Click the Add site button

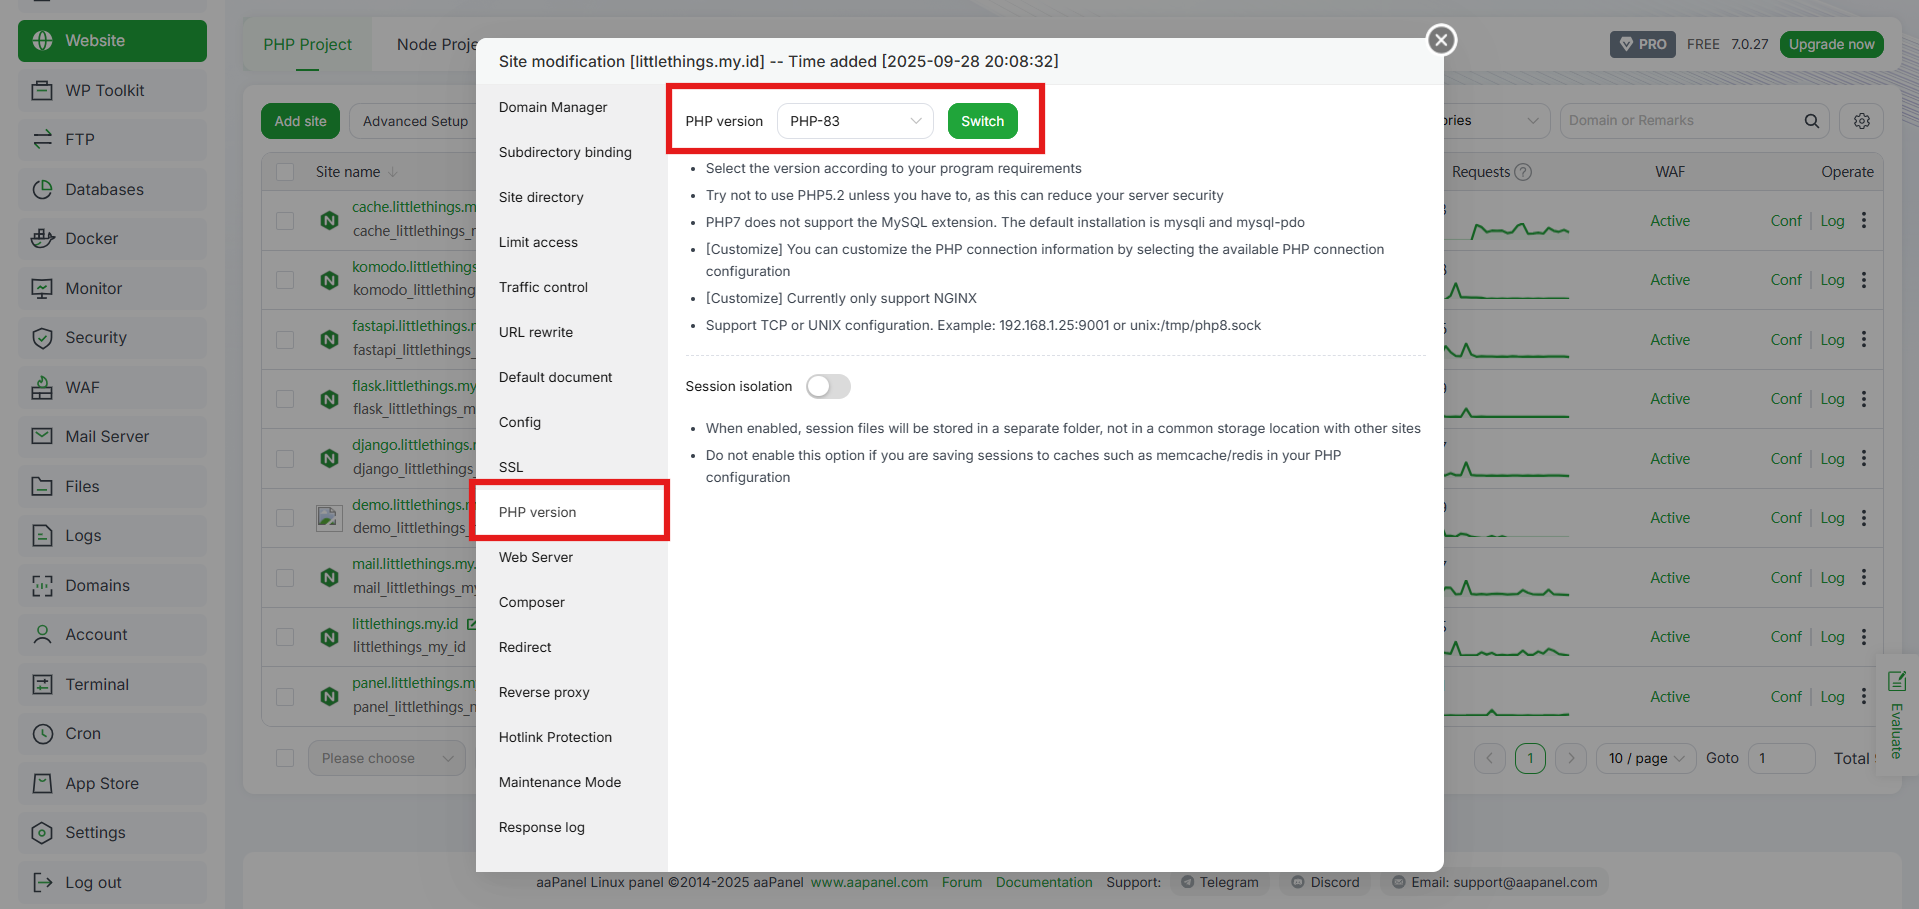pyautogui.click(x=300, y=121)
